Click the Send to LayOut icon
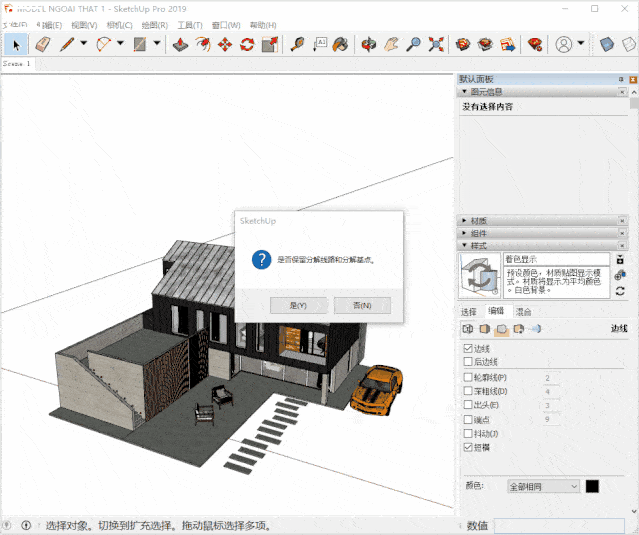This screenshot has width=639, height=535. tap(508, 44)
